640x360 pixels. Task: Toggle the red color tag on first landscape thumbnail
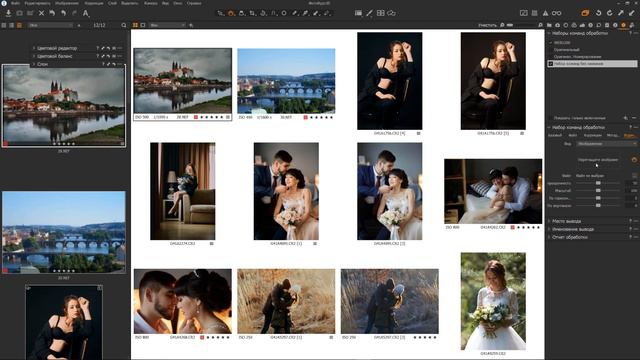click(196, 117)
